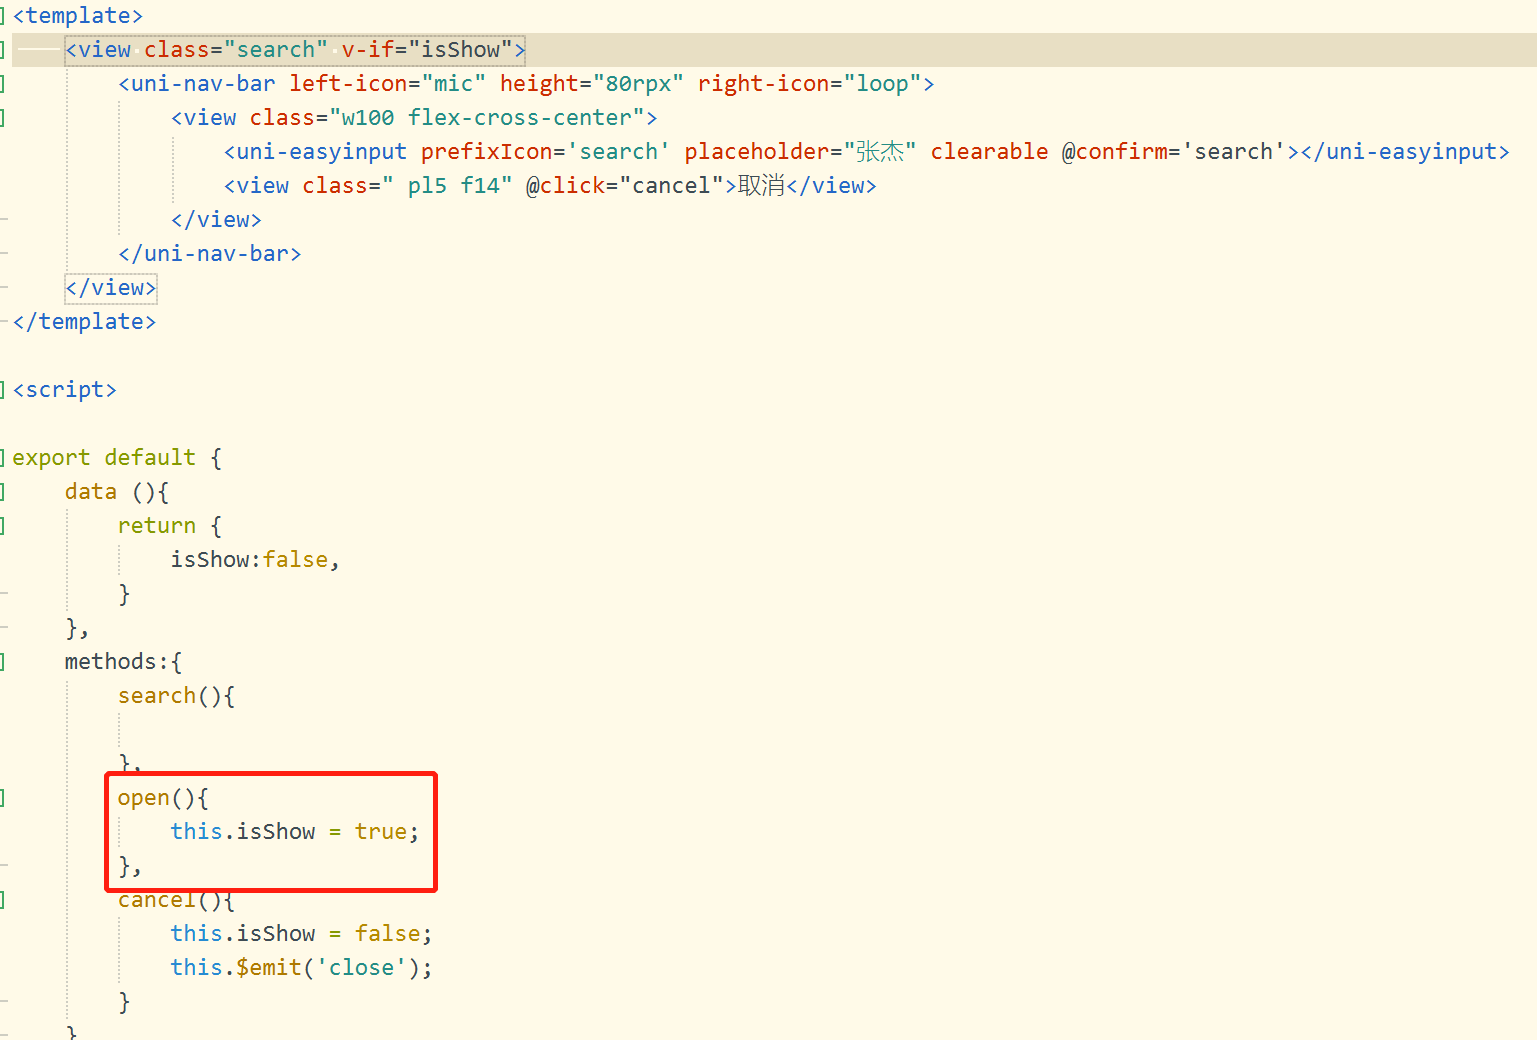Viewport: 1537px width, 1040px height.
Task: Collapse the opening template tag fold marker
Action: (3, 16)
